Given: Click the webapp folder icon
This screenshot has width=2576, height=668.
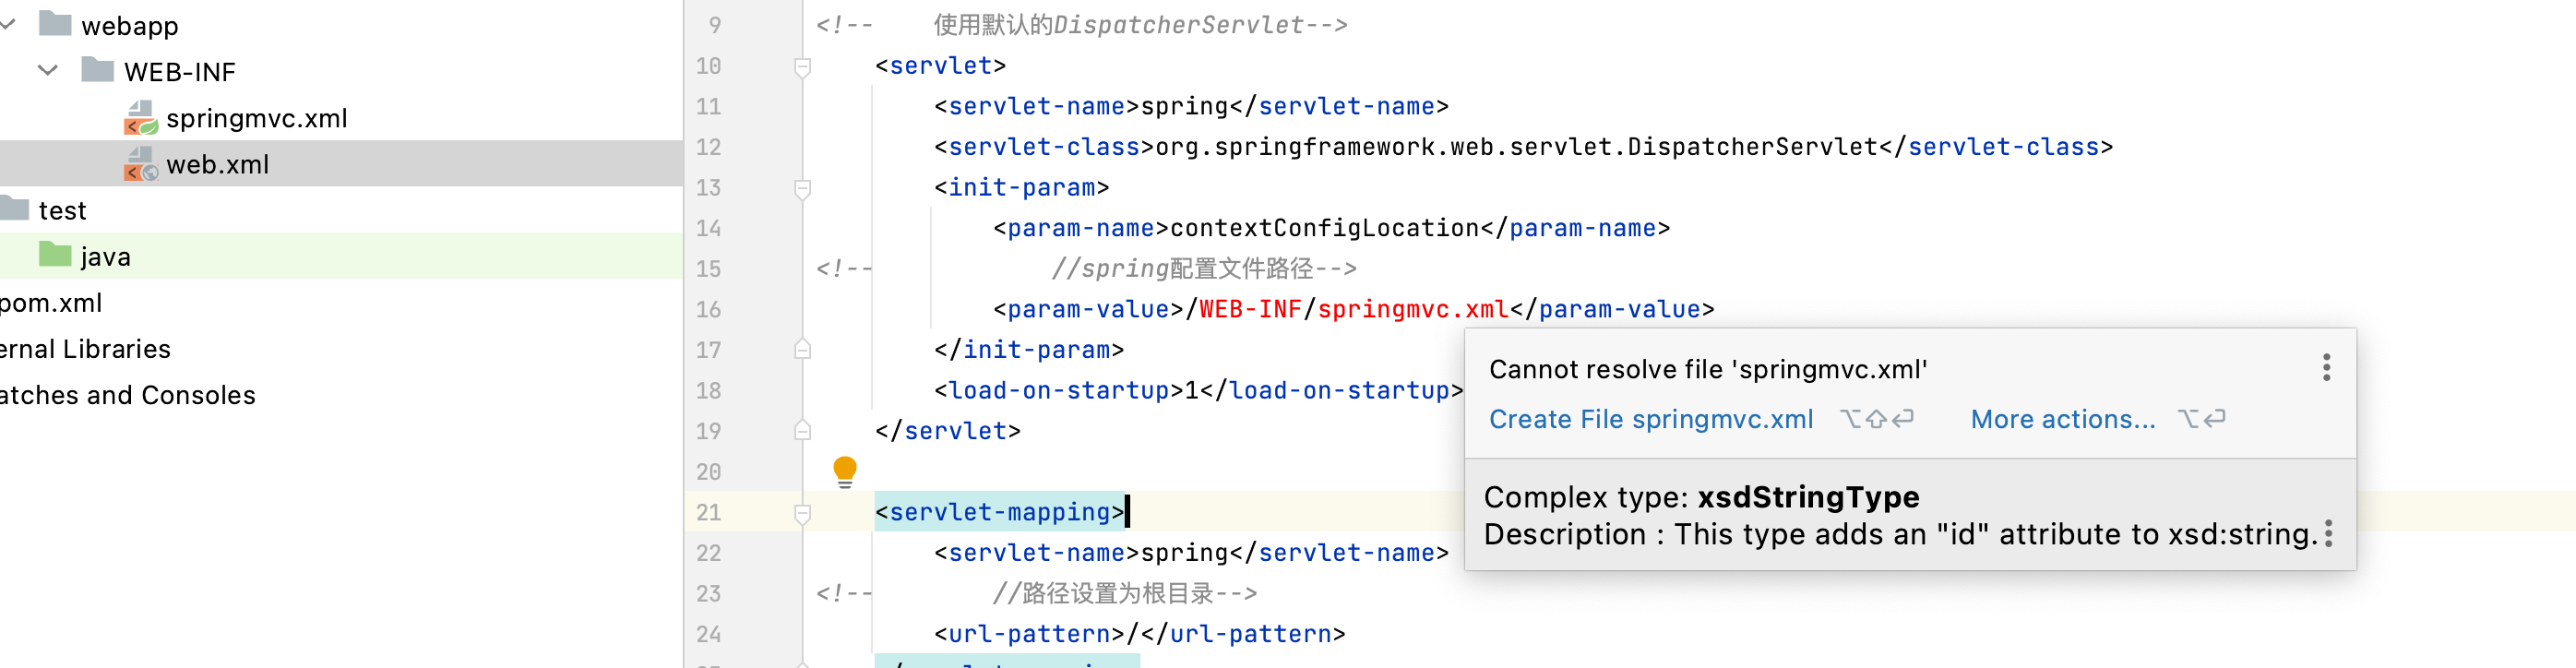Looking at the screenshot, I should click(55, 24).
